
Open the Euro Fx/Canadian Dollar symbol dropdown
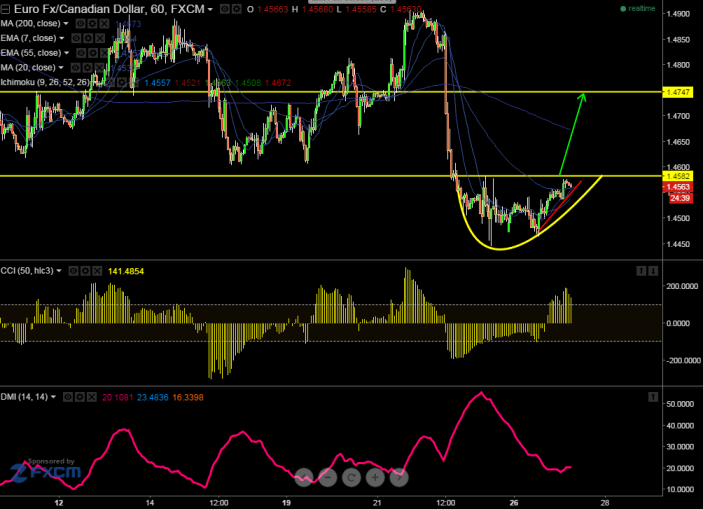coord(209,9)
